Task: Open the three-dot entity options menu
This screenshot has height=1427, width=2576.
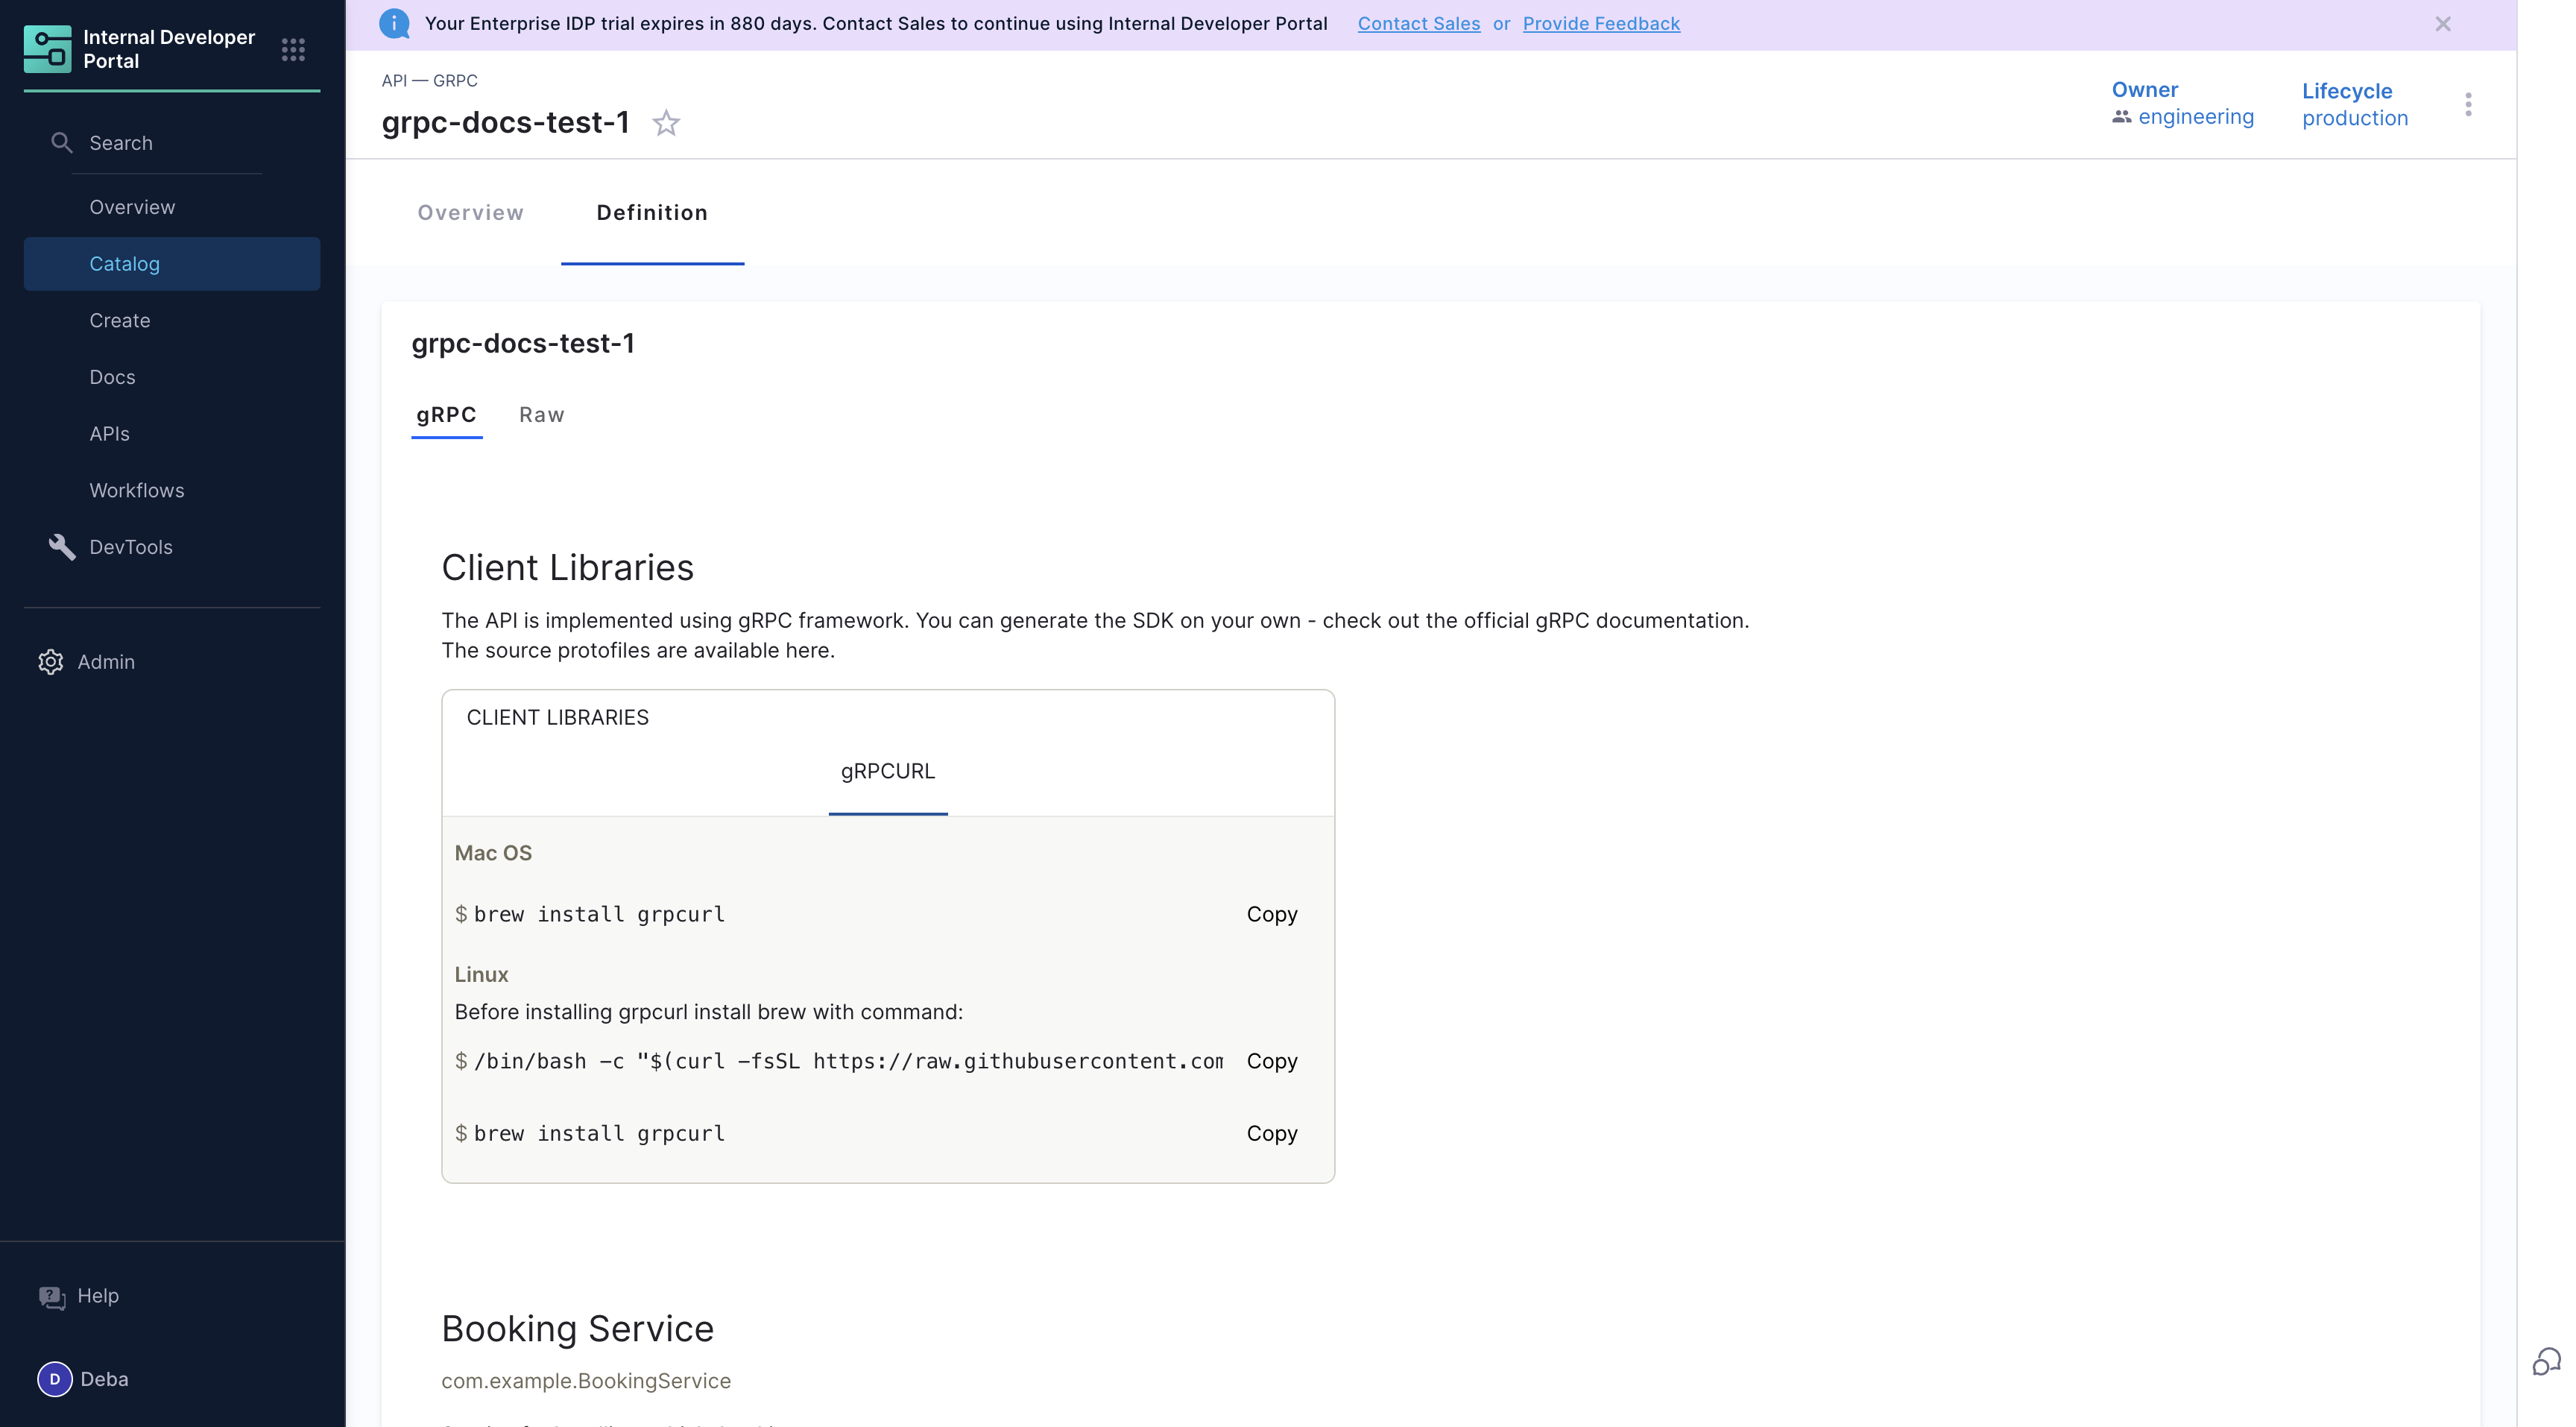Action: [2468, 104]
